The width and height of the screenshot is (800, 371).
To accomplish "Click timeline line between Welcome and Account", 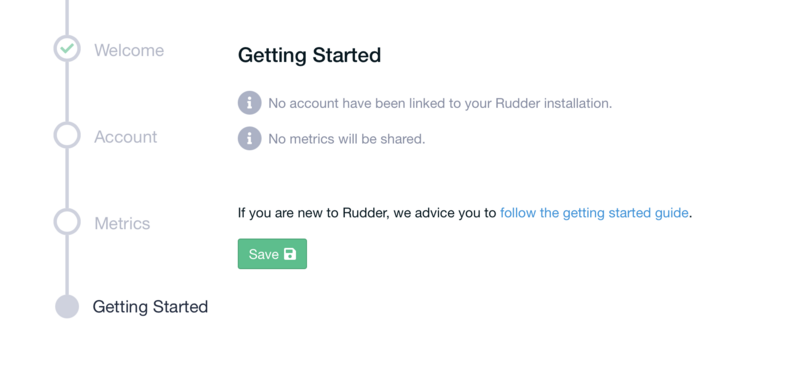I will 67,92.
